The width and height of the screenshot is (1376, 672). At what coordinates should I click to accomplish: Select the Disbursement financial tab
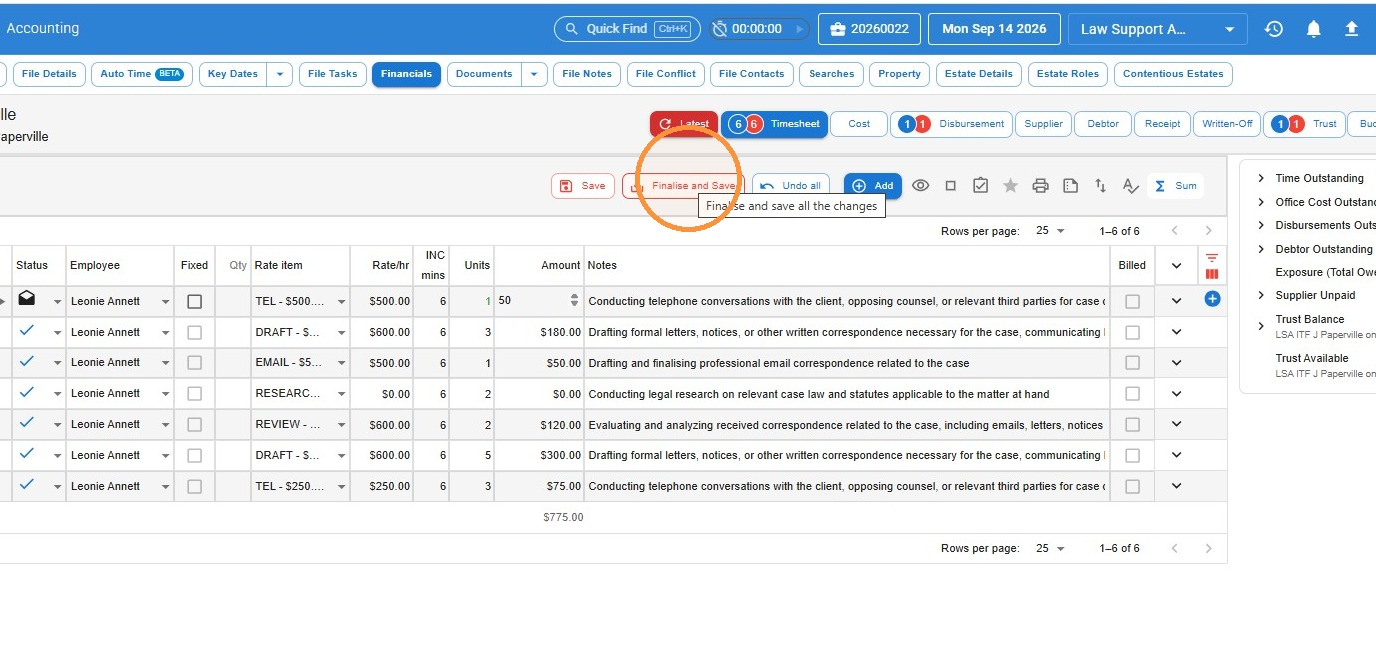point(950,124)
